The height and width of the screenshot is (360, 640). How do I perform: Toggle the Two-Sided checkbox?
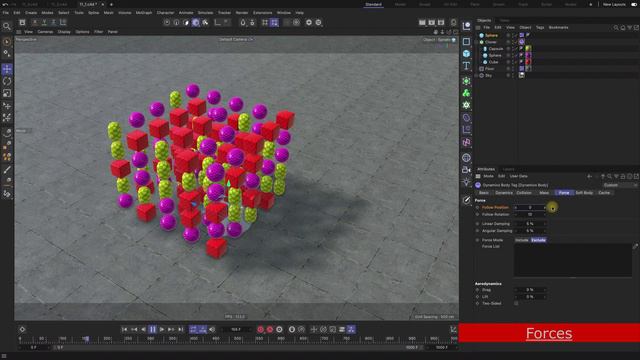coord(516,303)
